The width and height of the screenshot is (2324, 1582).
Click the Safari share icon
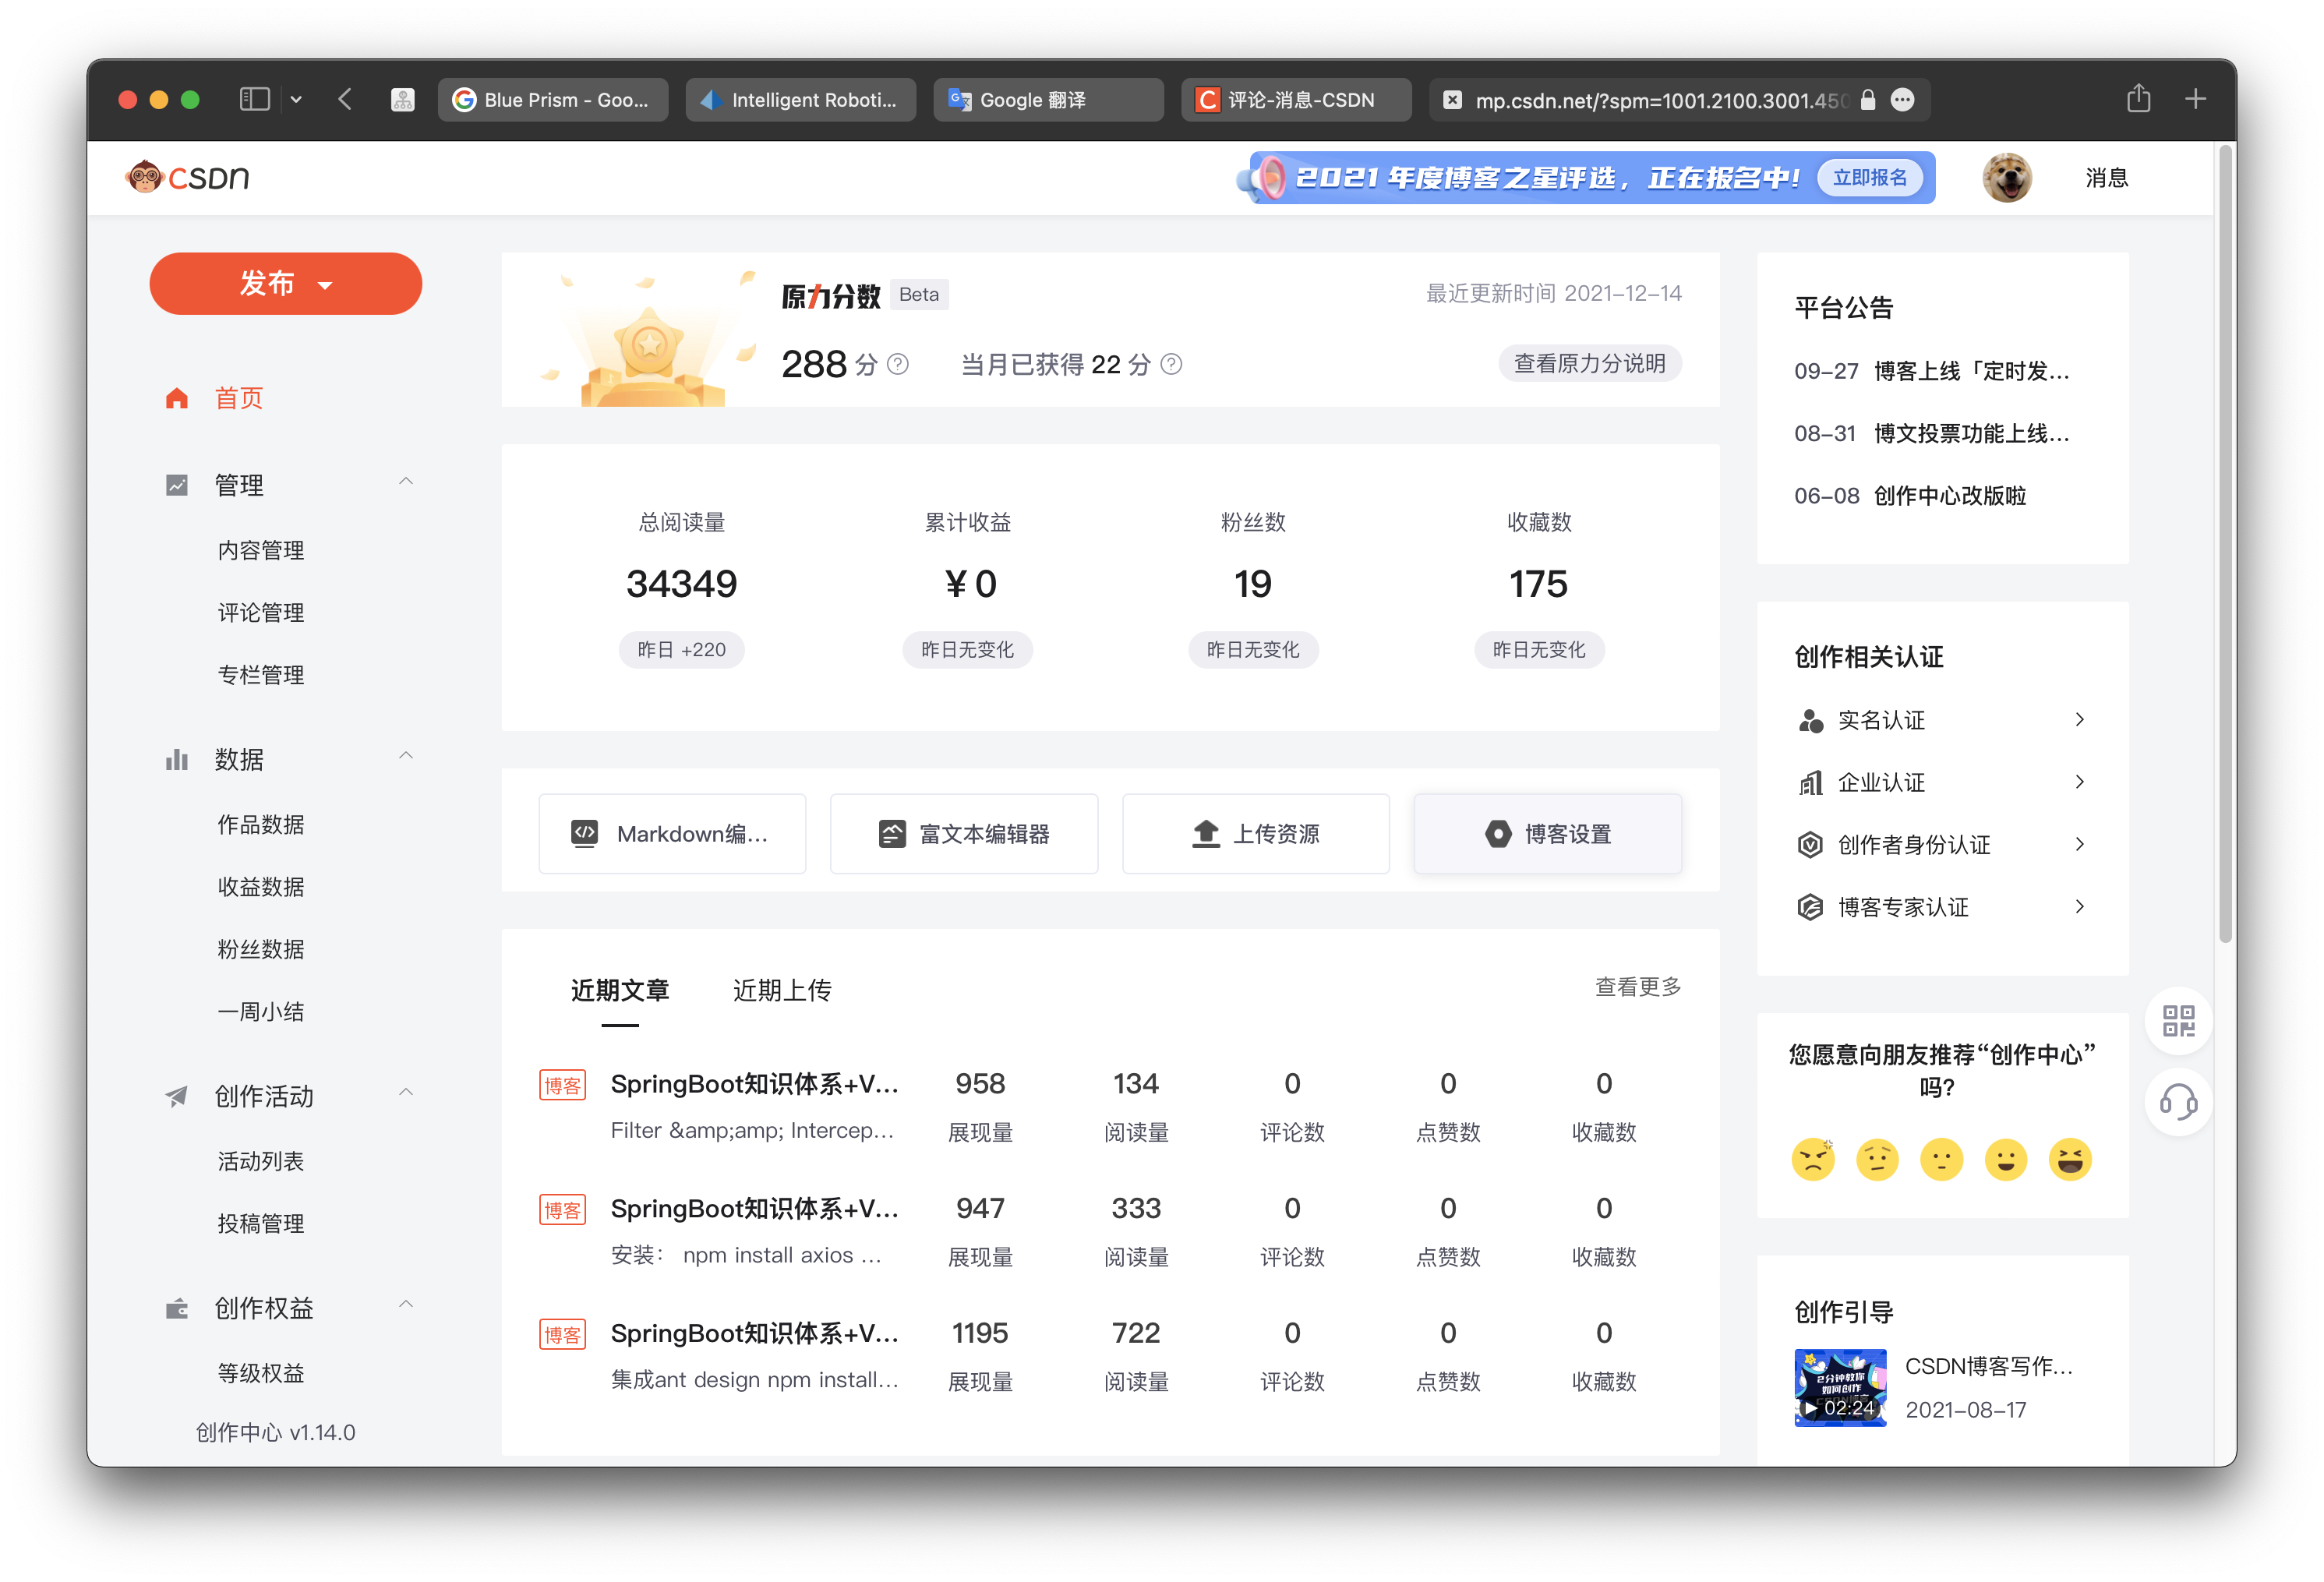(2138, 99)
